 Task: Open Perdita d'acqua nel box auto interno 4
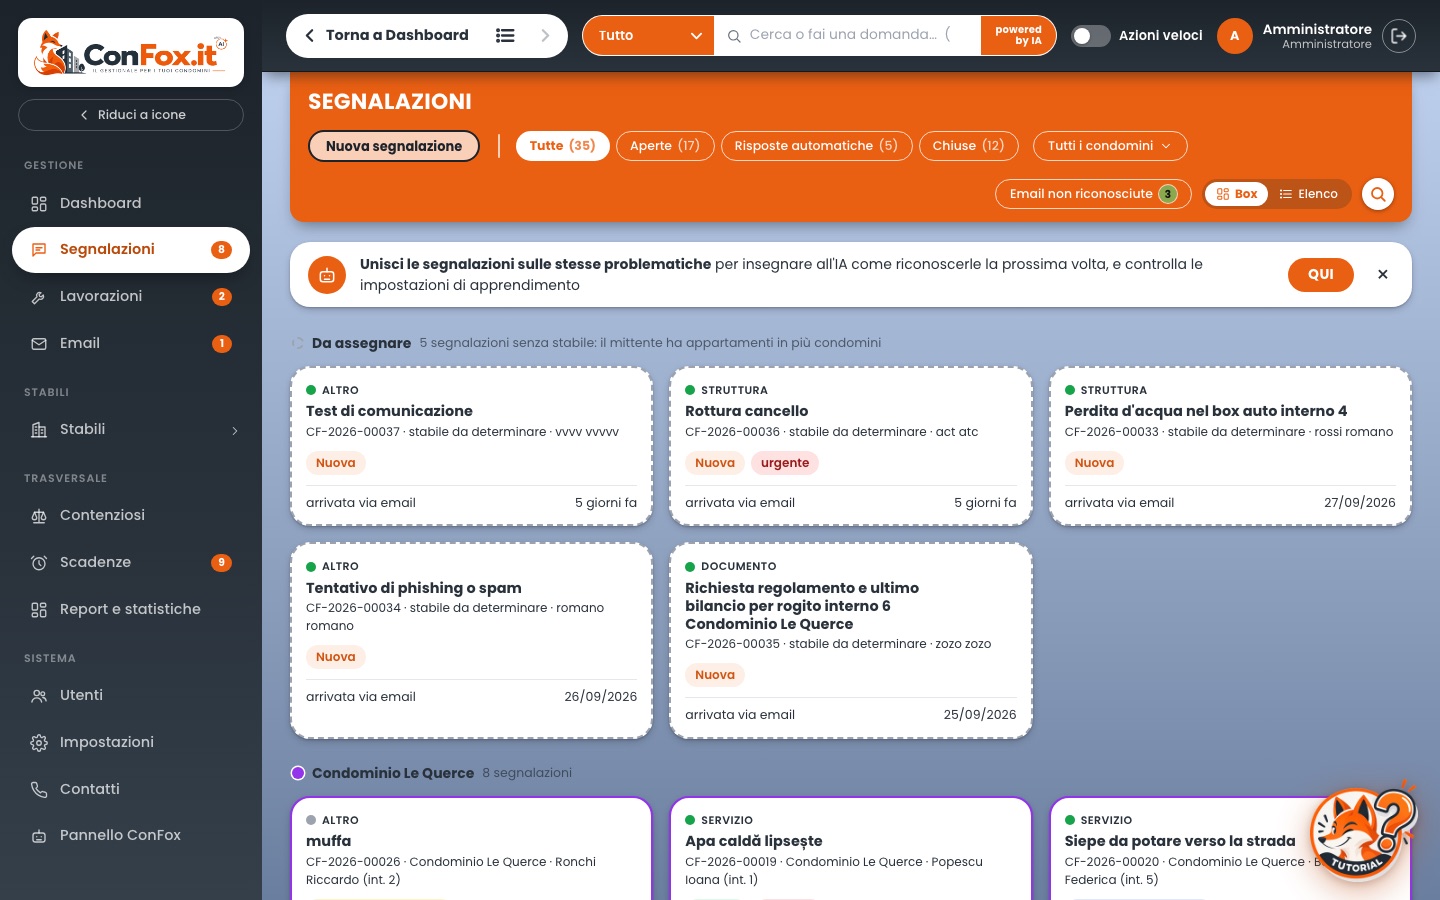1230,446
